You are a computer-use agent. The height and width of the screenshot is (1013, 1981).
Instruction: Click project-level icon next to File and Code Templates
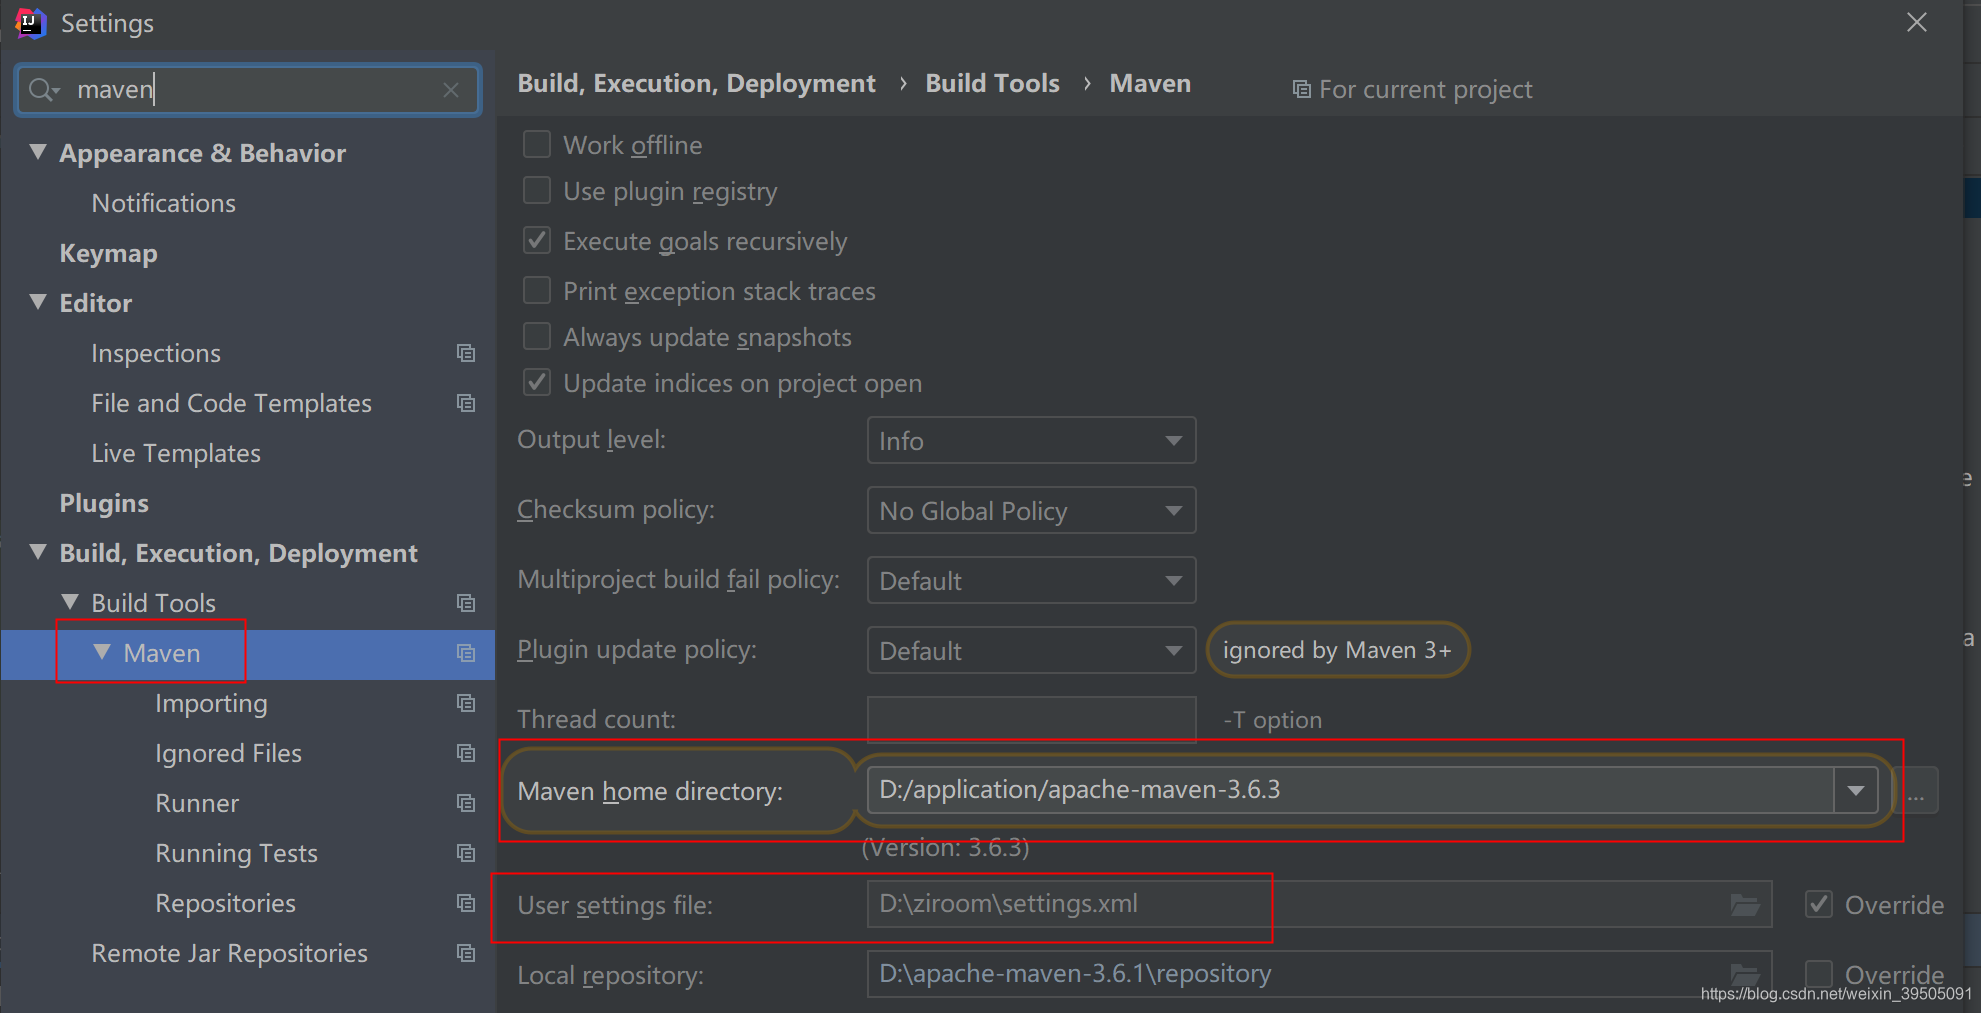pos(466,403)
